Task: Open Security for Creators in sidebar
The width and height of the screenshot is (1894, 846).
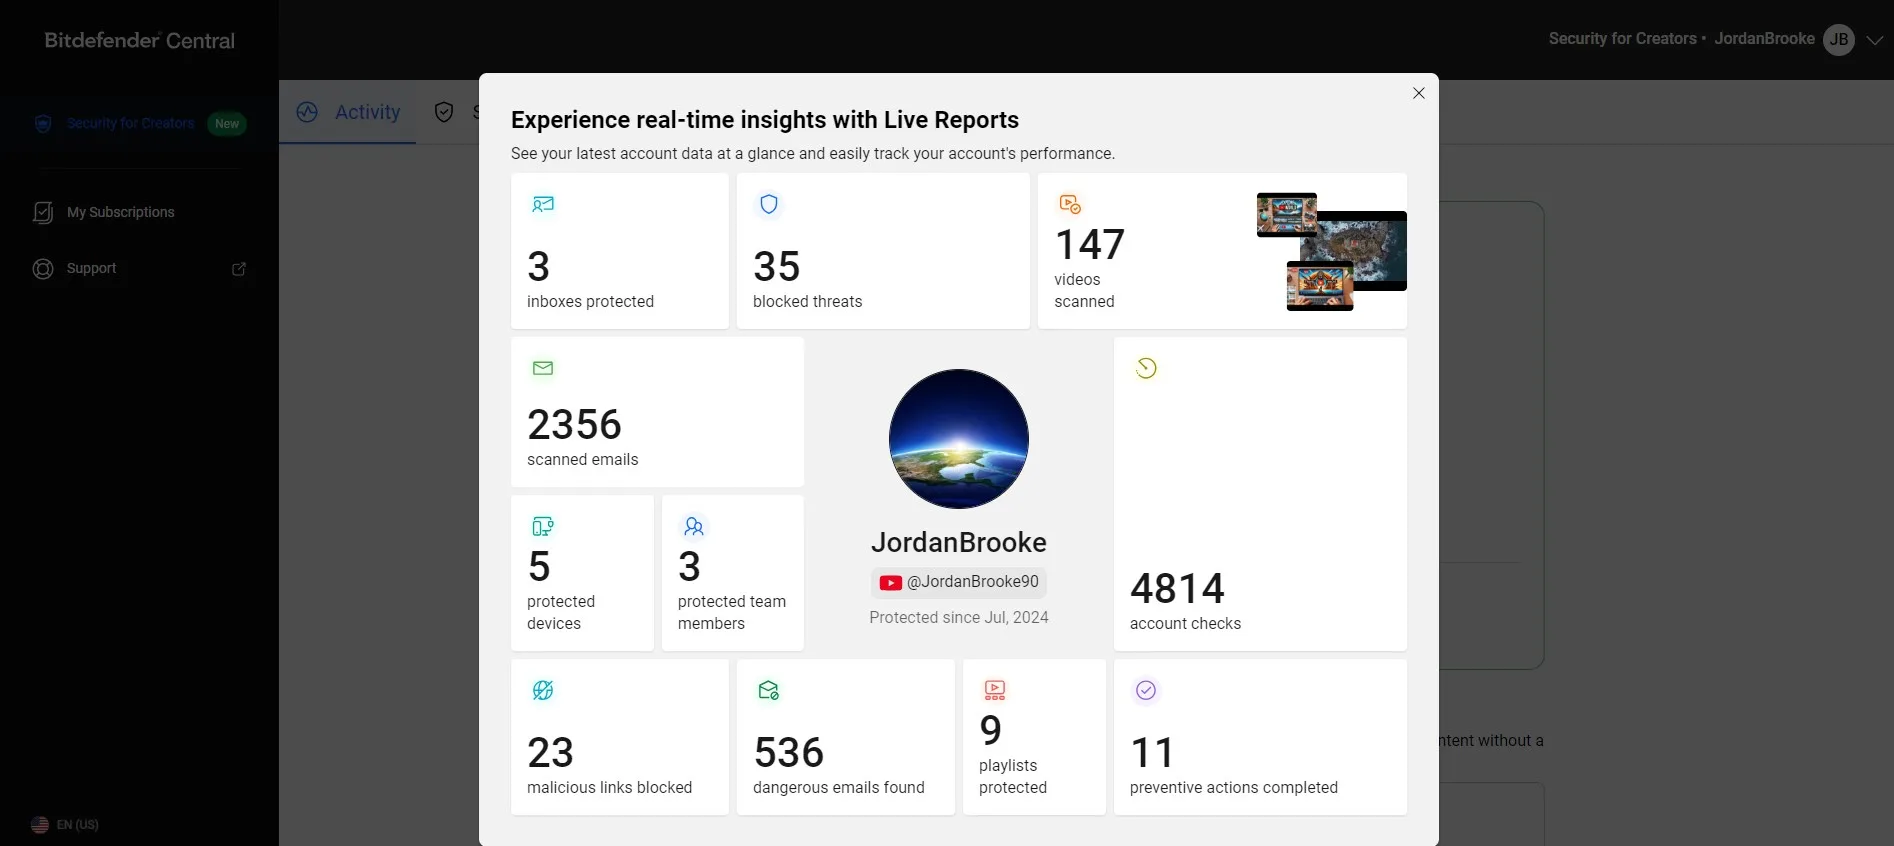Action: (x=131, y=124)
